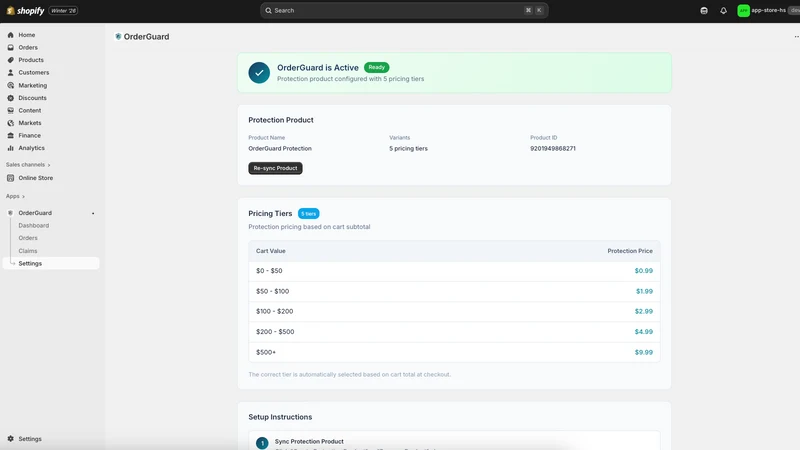Click the Online Store icon
The width and height of the screenshot is (800, 450).
pyautogui.click(x=10, y=178)
